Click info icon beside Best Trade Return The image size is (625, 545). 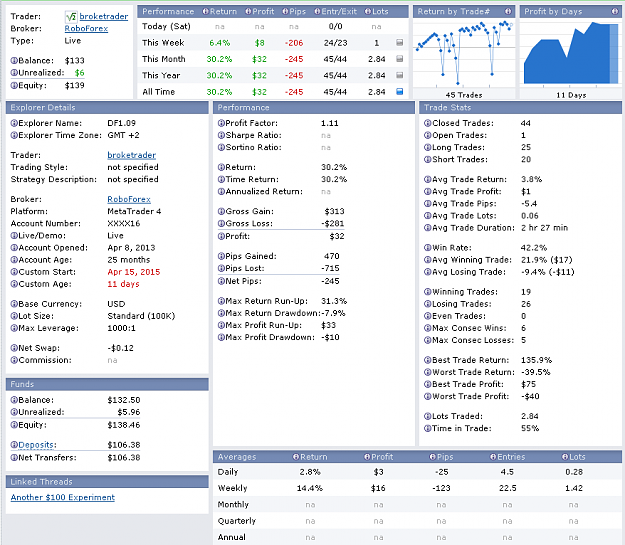(x=428, y=360)
